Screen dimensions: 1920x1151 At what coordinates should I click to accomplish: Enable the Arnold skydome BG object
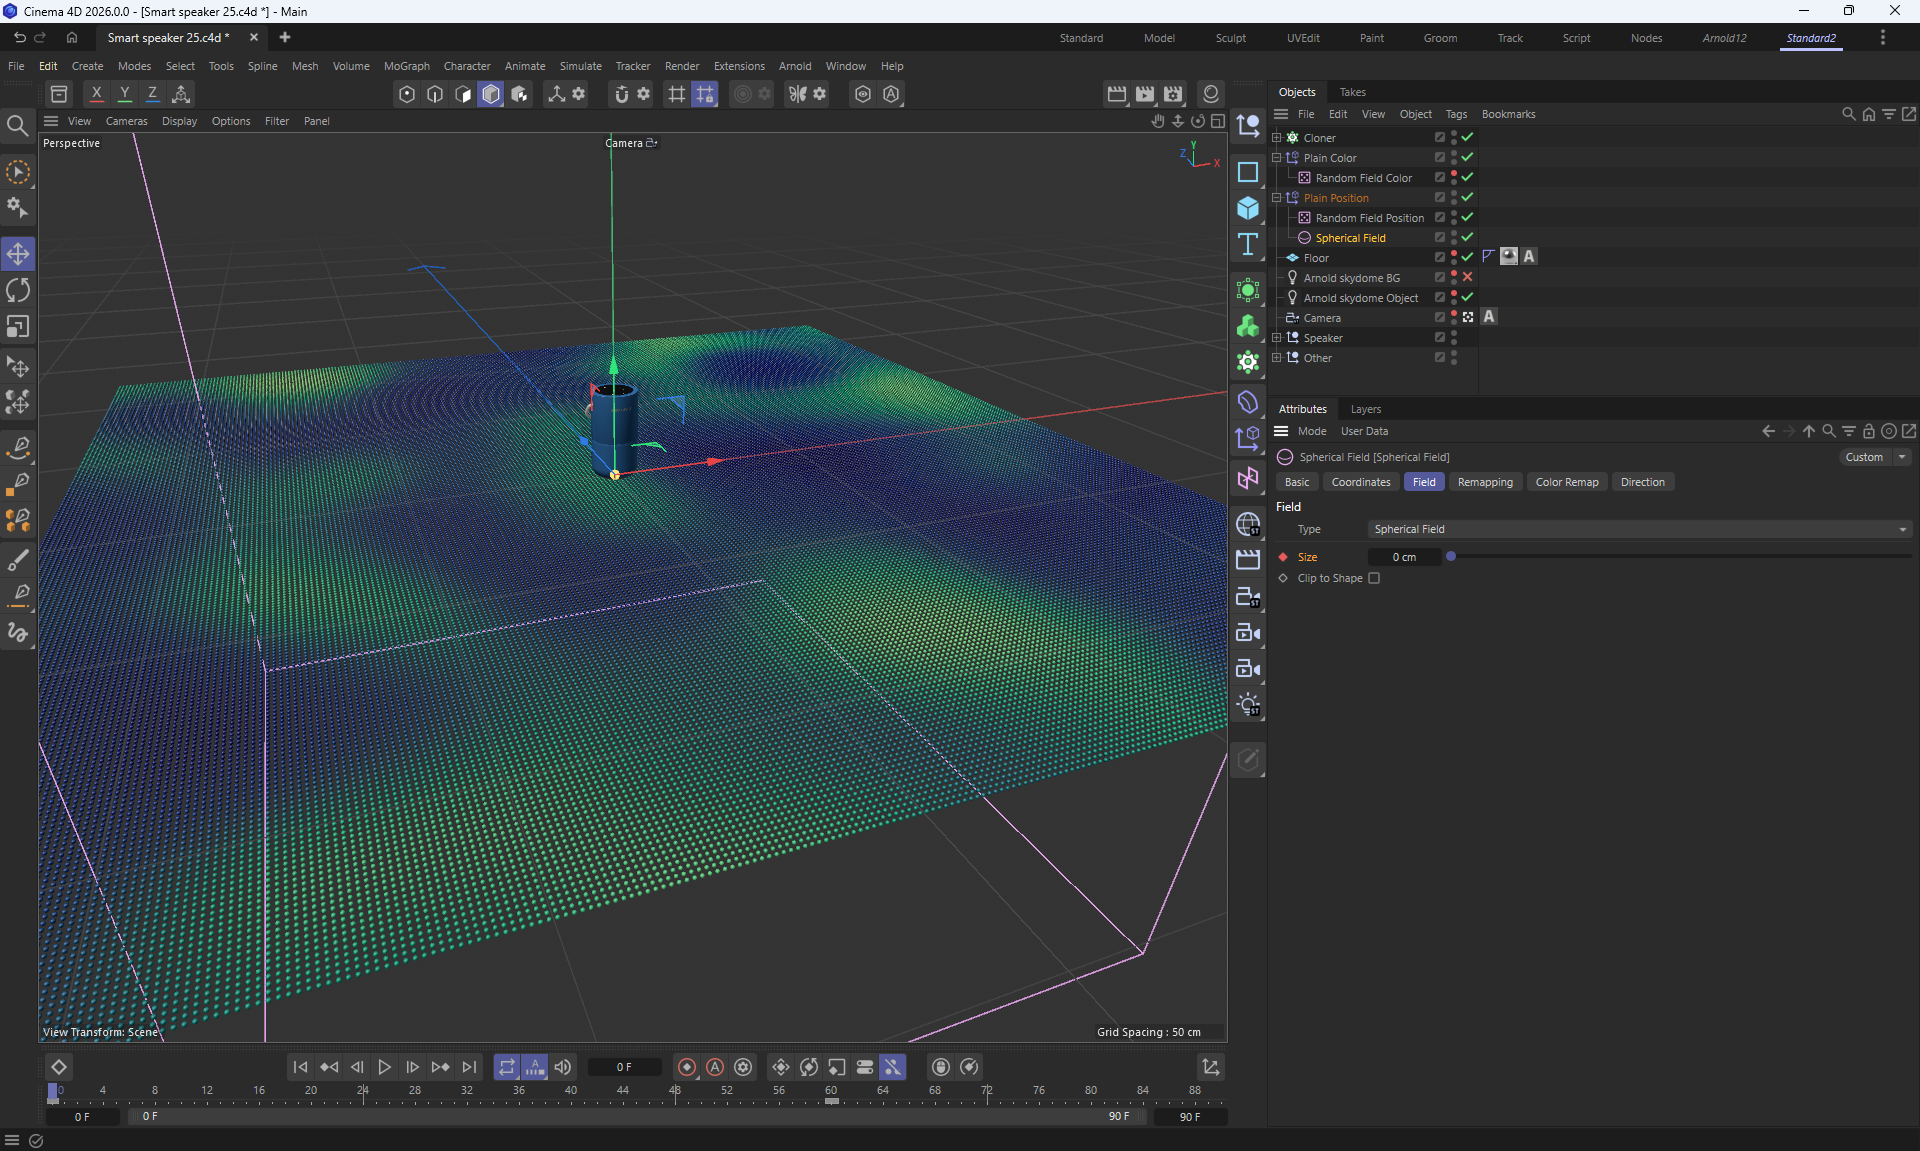click(x=1467, y=277)
